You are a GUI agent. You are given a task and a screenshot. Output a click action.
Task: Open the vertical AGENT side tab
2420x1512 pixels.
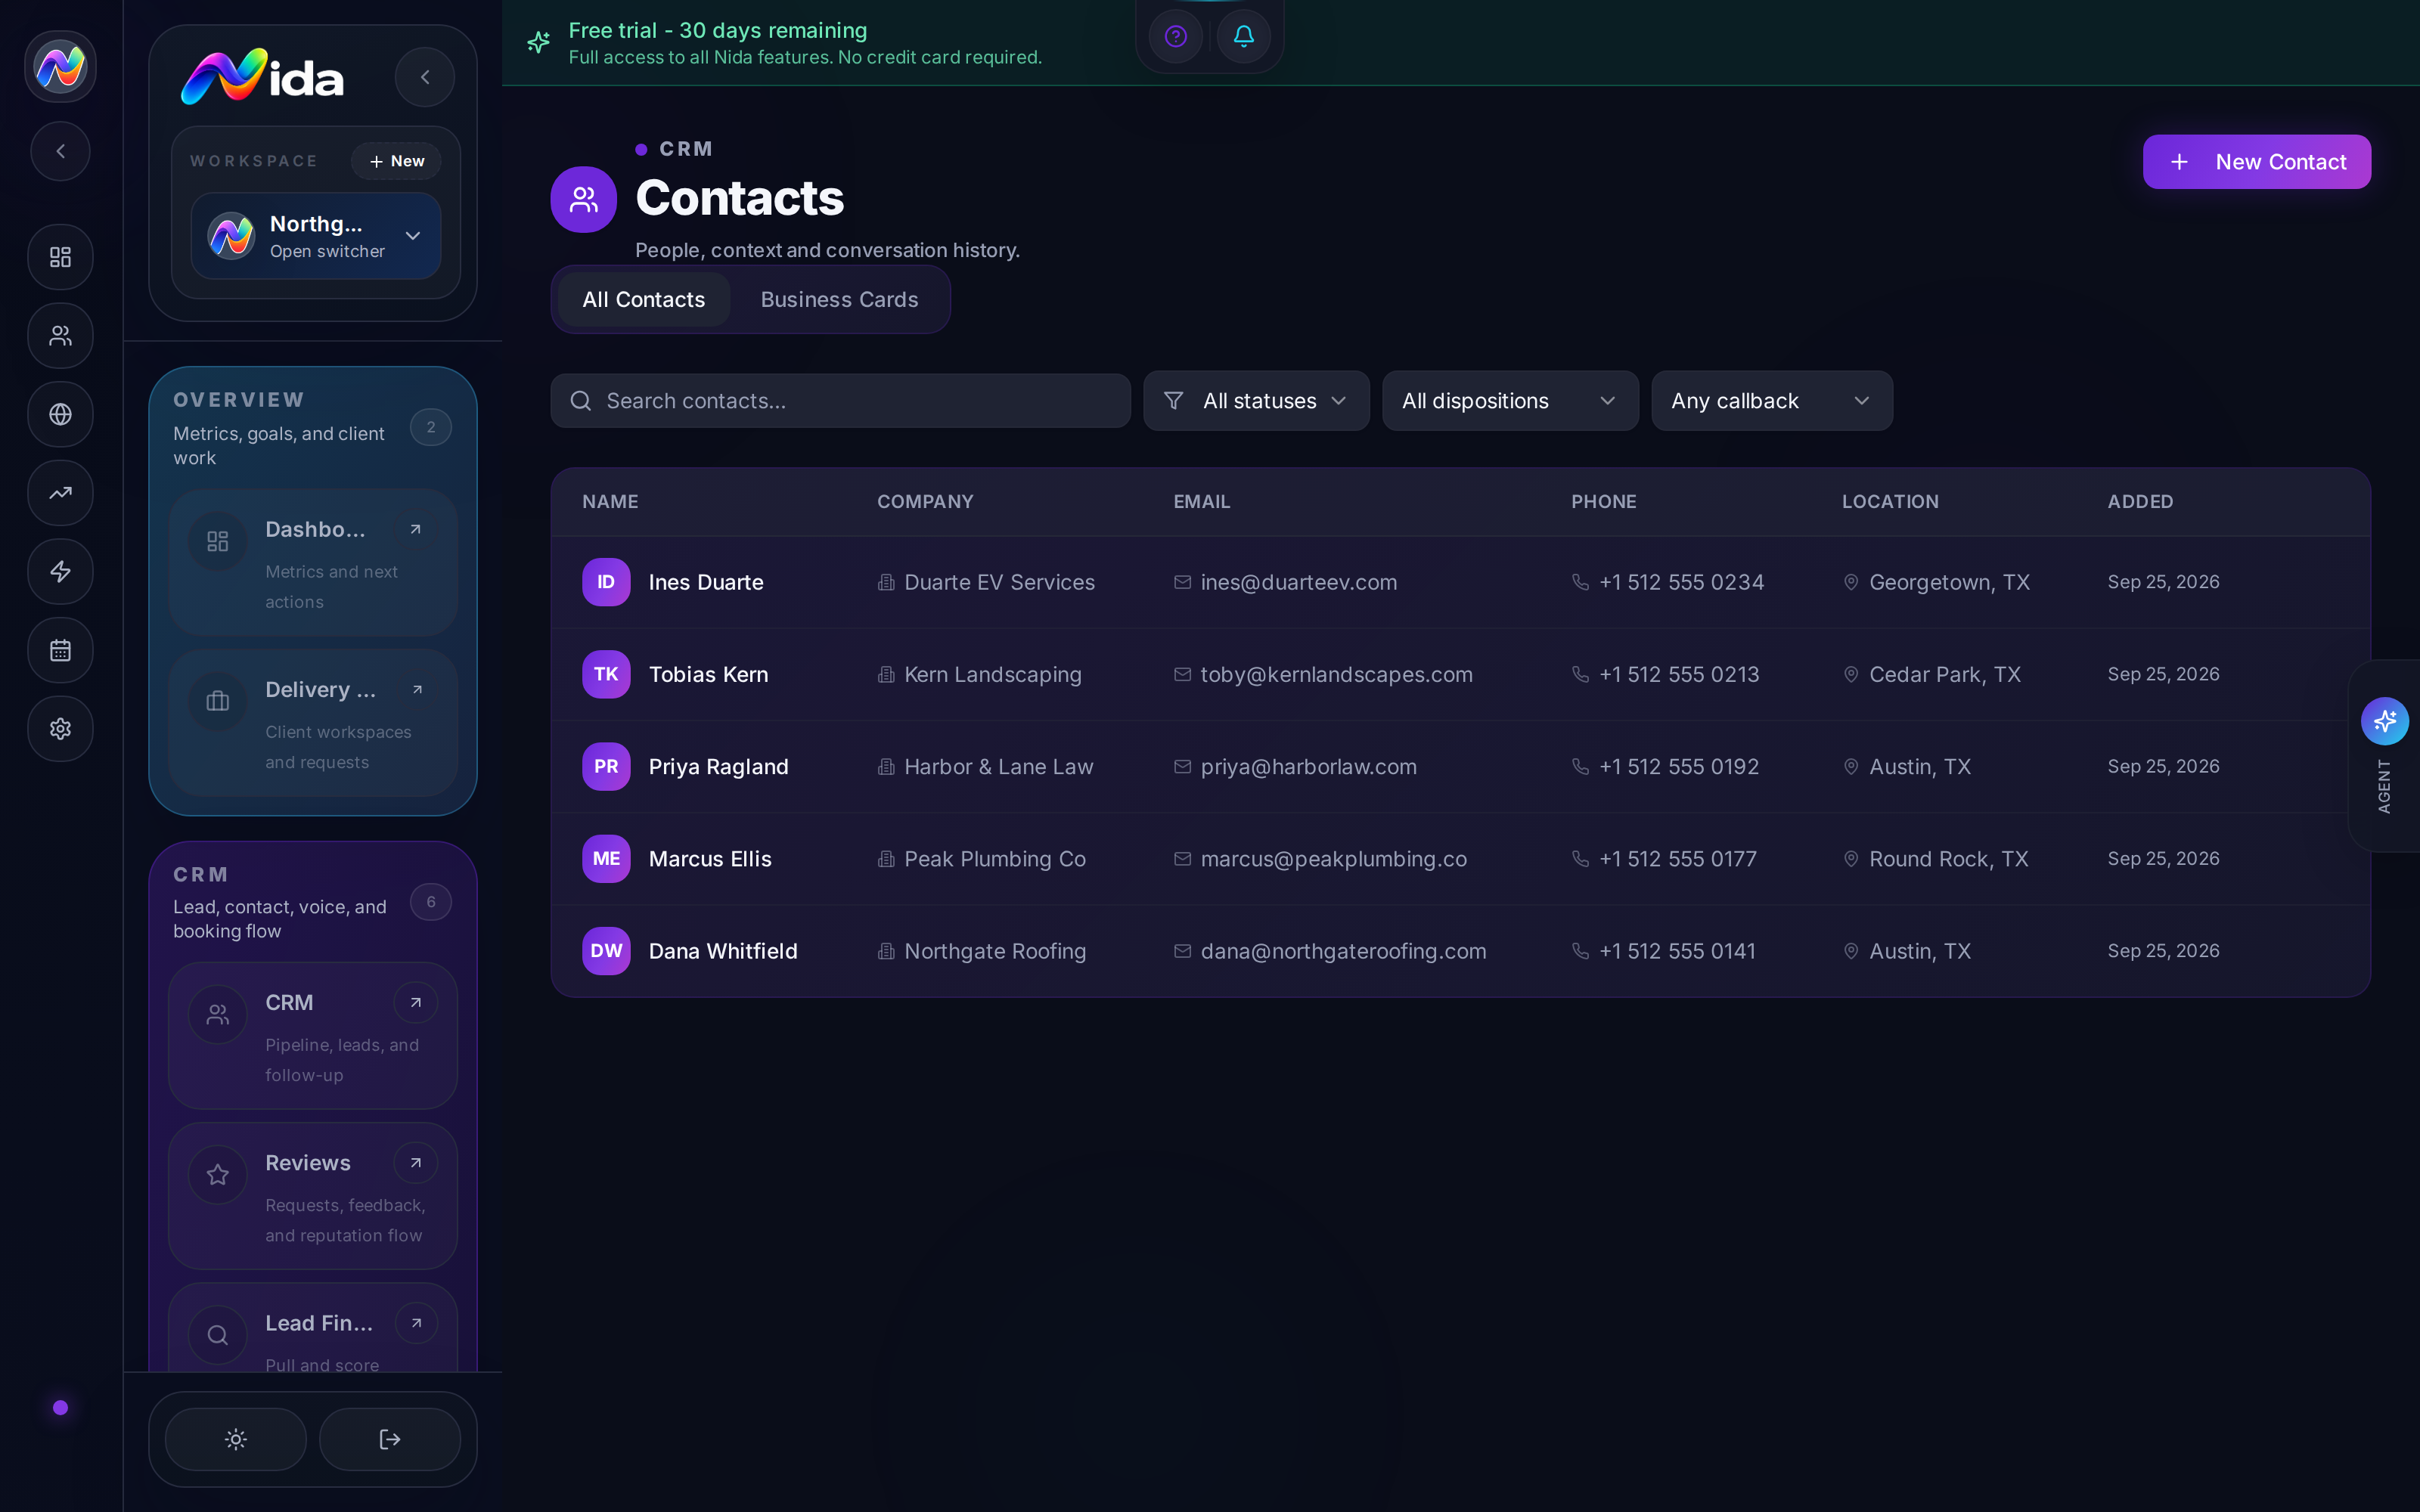2384,756
